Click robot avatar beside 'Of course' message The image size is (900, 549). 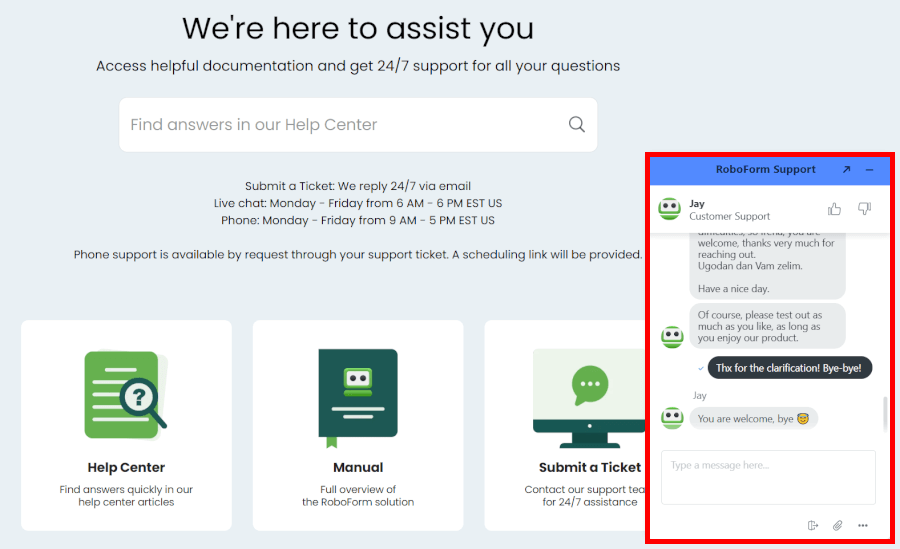(672, 336)
